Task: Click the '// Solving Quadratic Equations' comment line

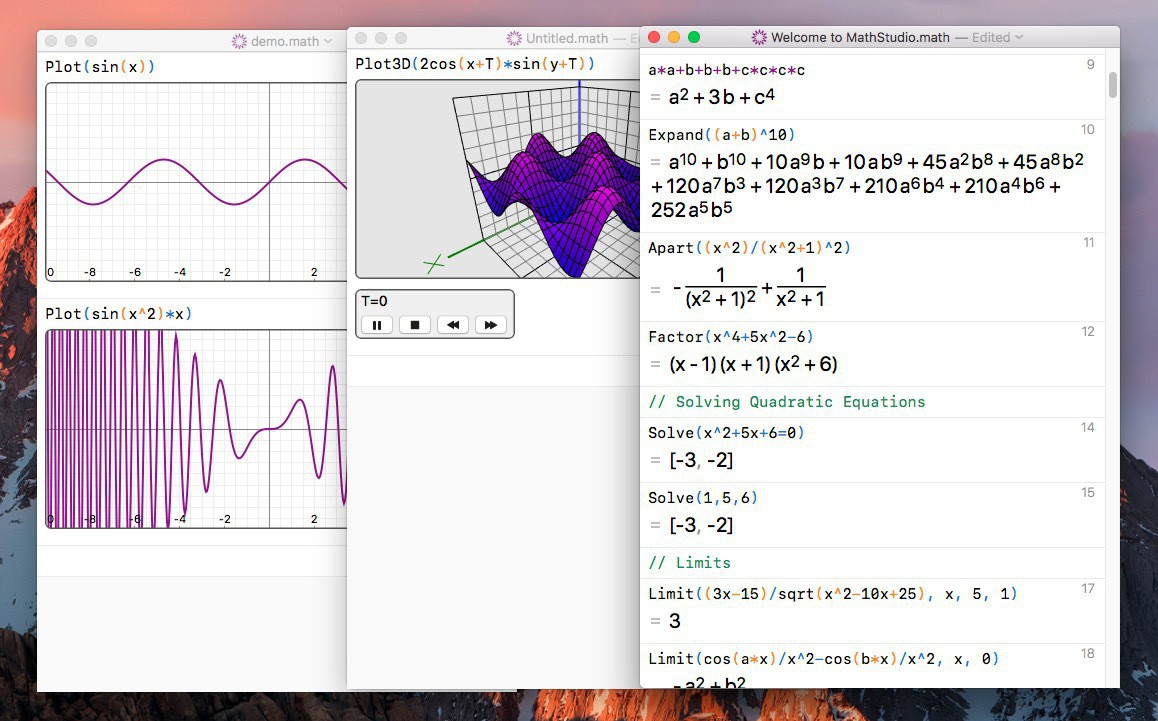Action: (786, 402)
